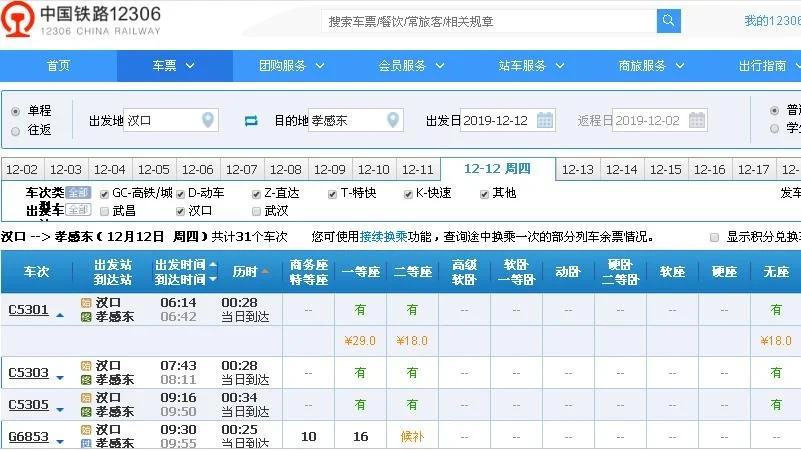Swap departure and destination stations
This screenshot has width=801, height=450.
point(251,121)
